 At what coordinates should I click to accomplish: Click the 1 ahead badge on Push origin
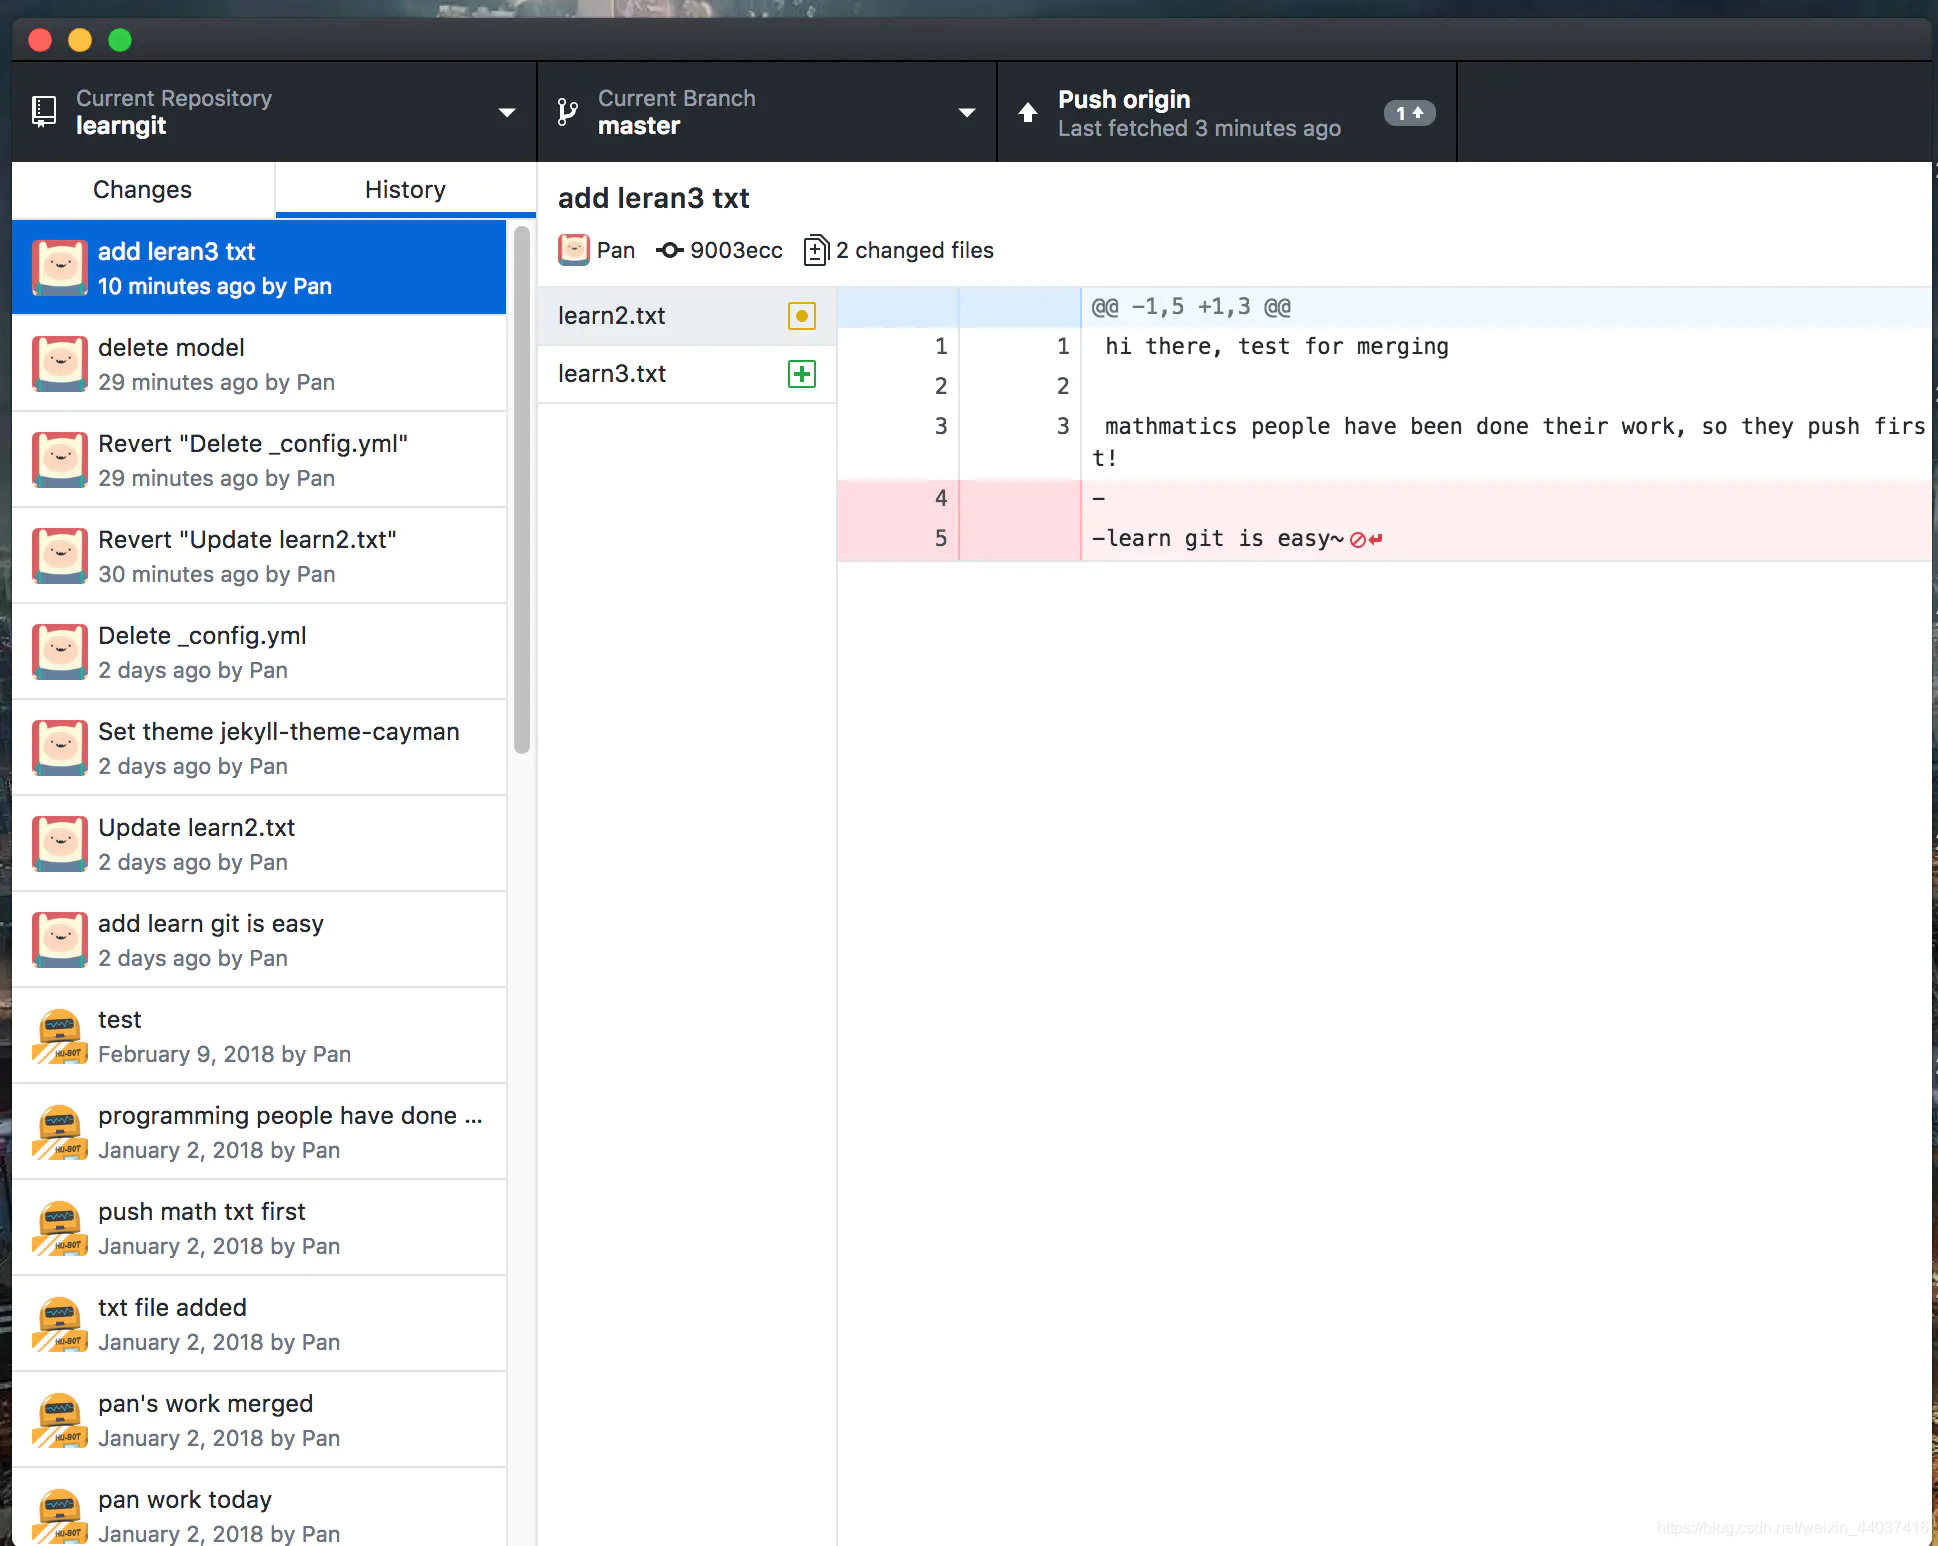(x=1409, y=113)
